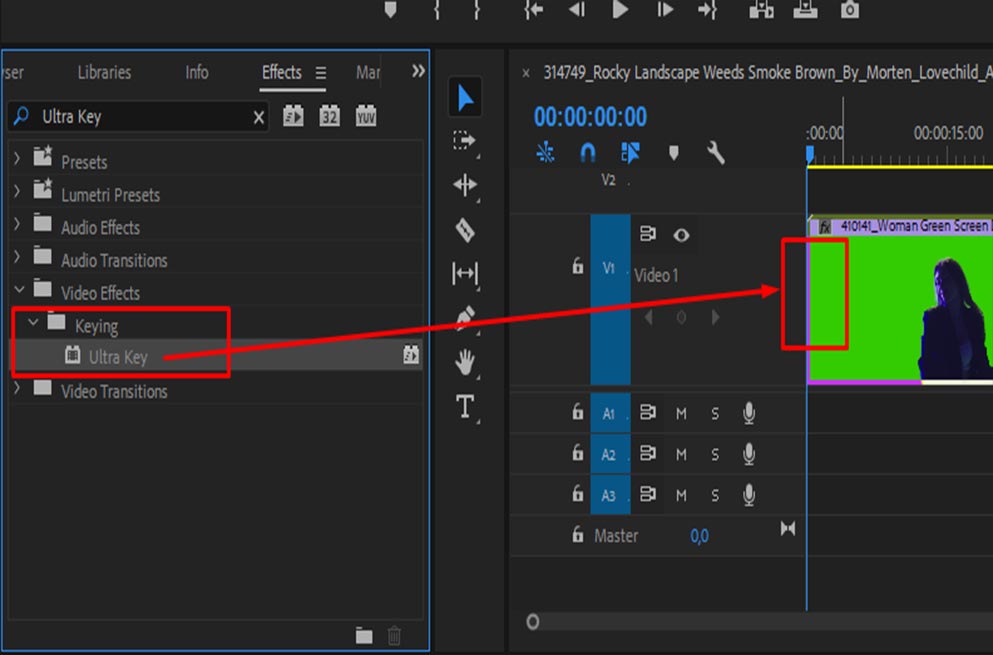Viewport: 993px width, 655px height.
Task: Solo audio track A2
Action: pos(715,454)
